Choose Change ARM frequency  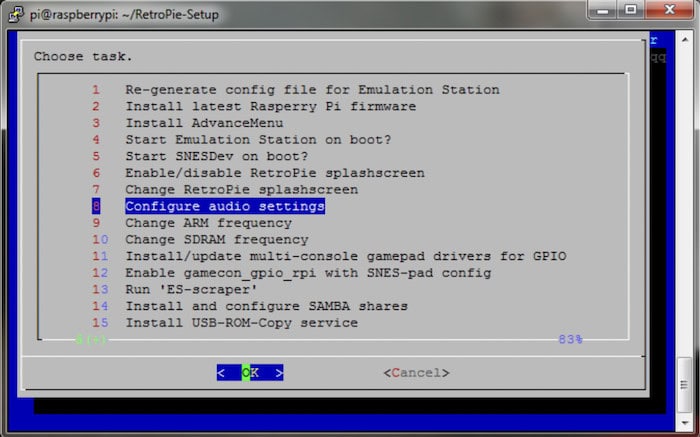pos(192,223)
